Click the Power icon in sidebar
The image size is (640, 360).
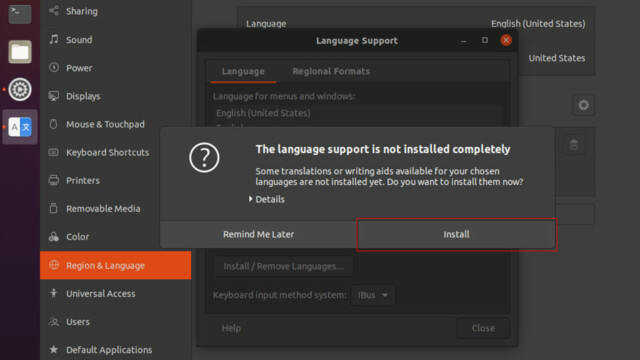coord(54,67)
